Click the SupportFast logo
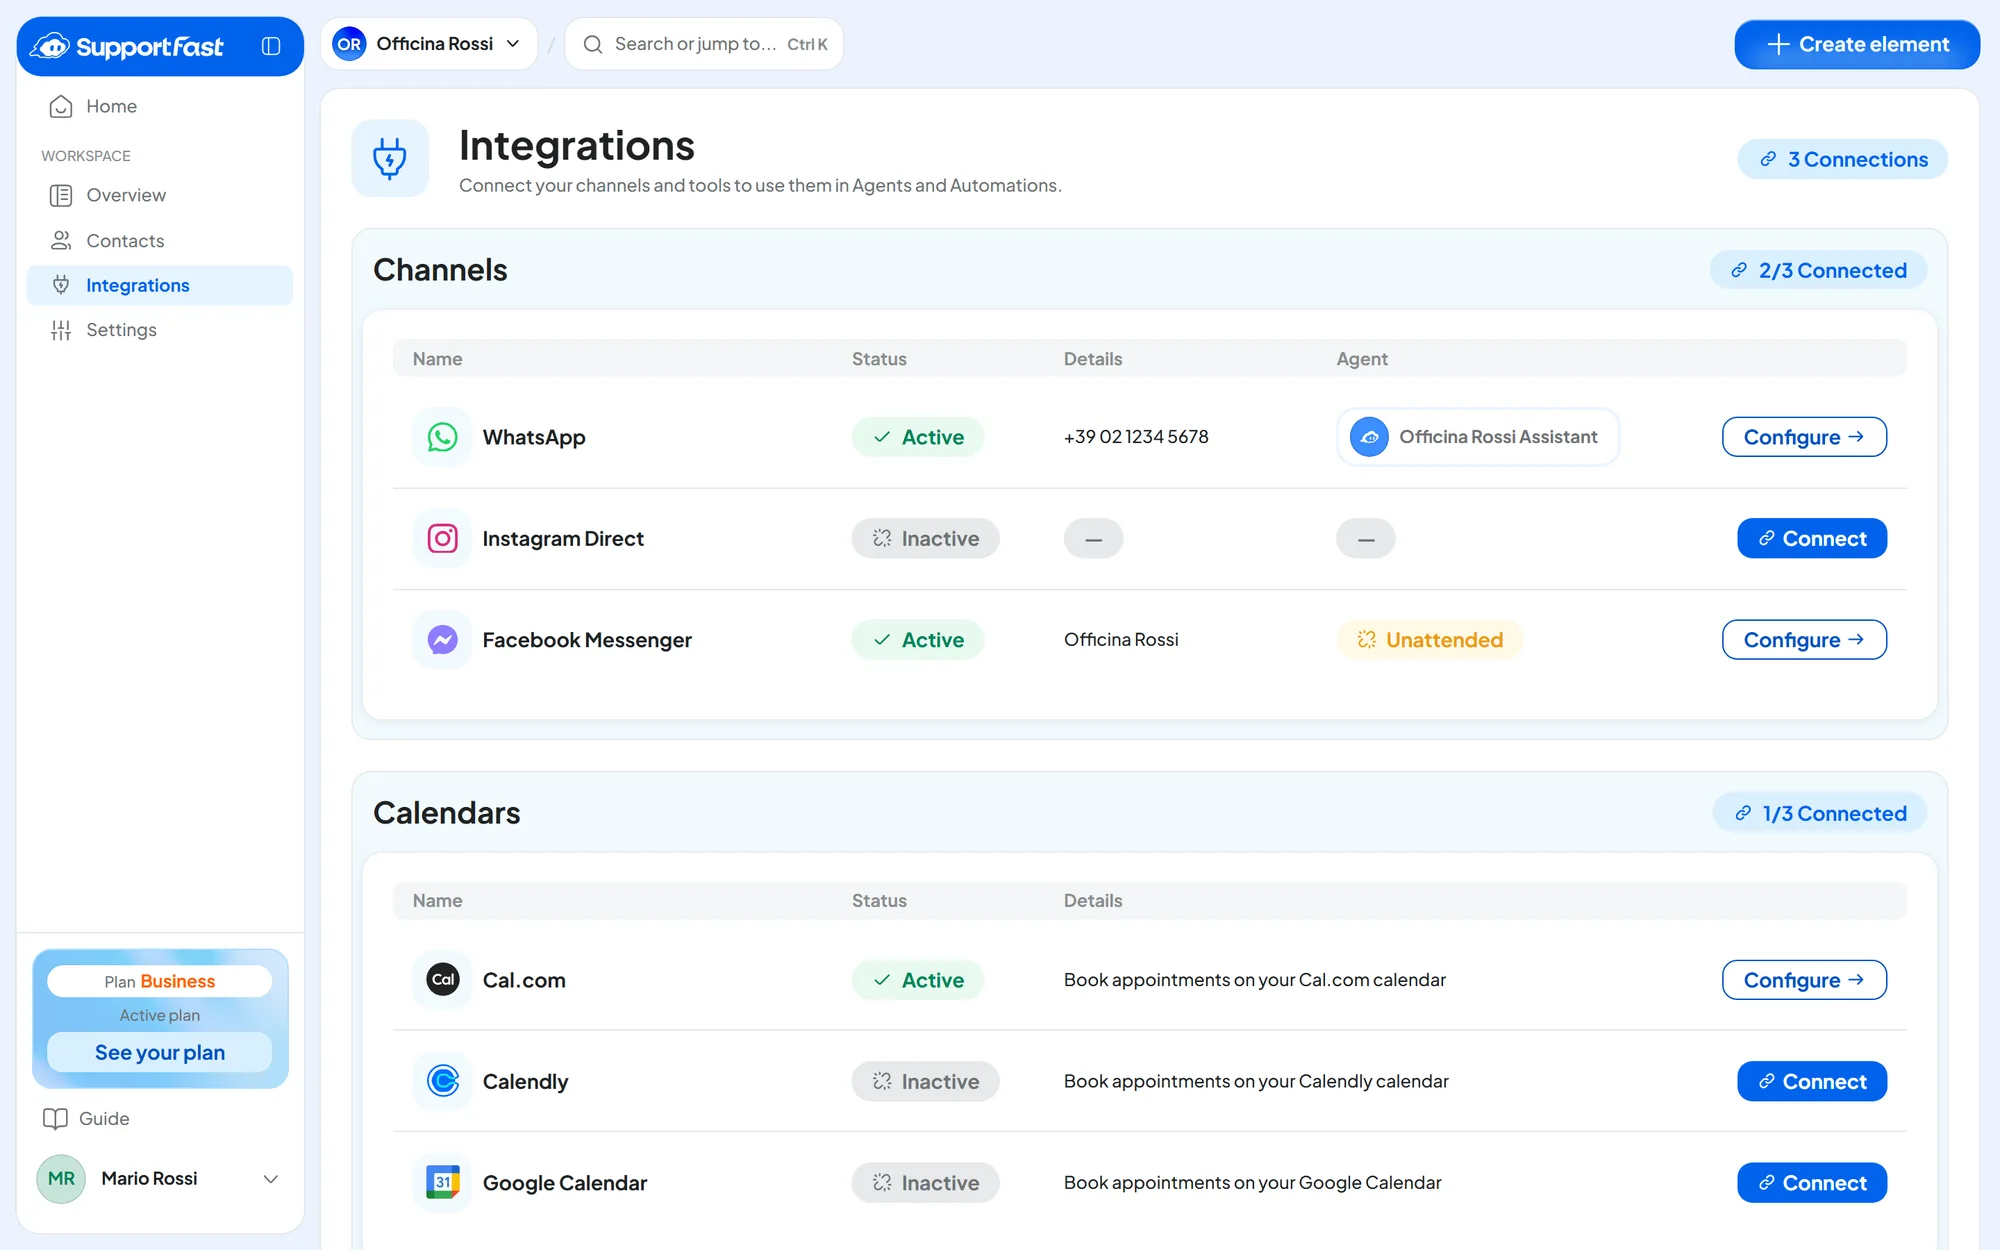Viewport: 2000px width, 1250px height. coord(127,46)
